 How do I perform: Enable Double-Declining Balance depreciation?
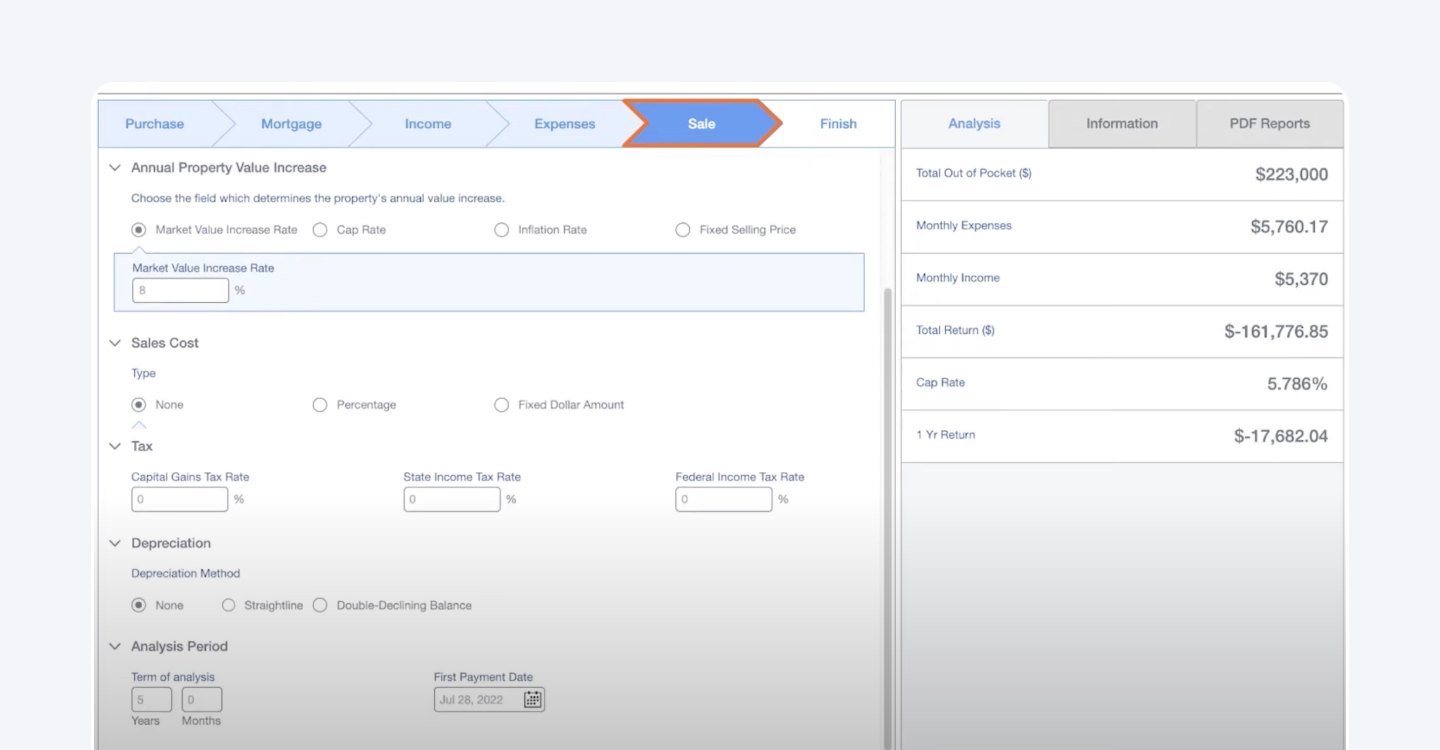coord(320,605)
